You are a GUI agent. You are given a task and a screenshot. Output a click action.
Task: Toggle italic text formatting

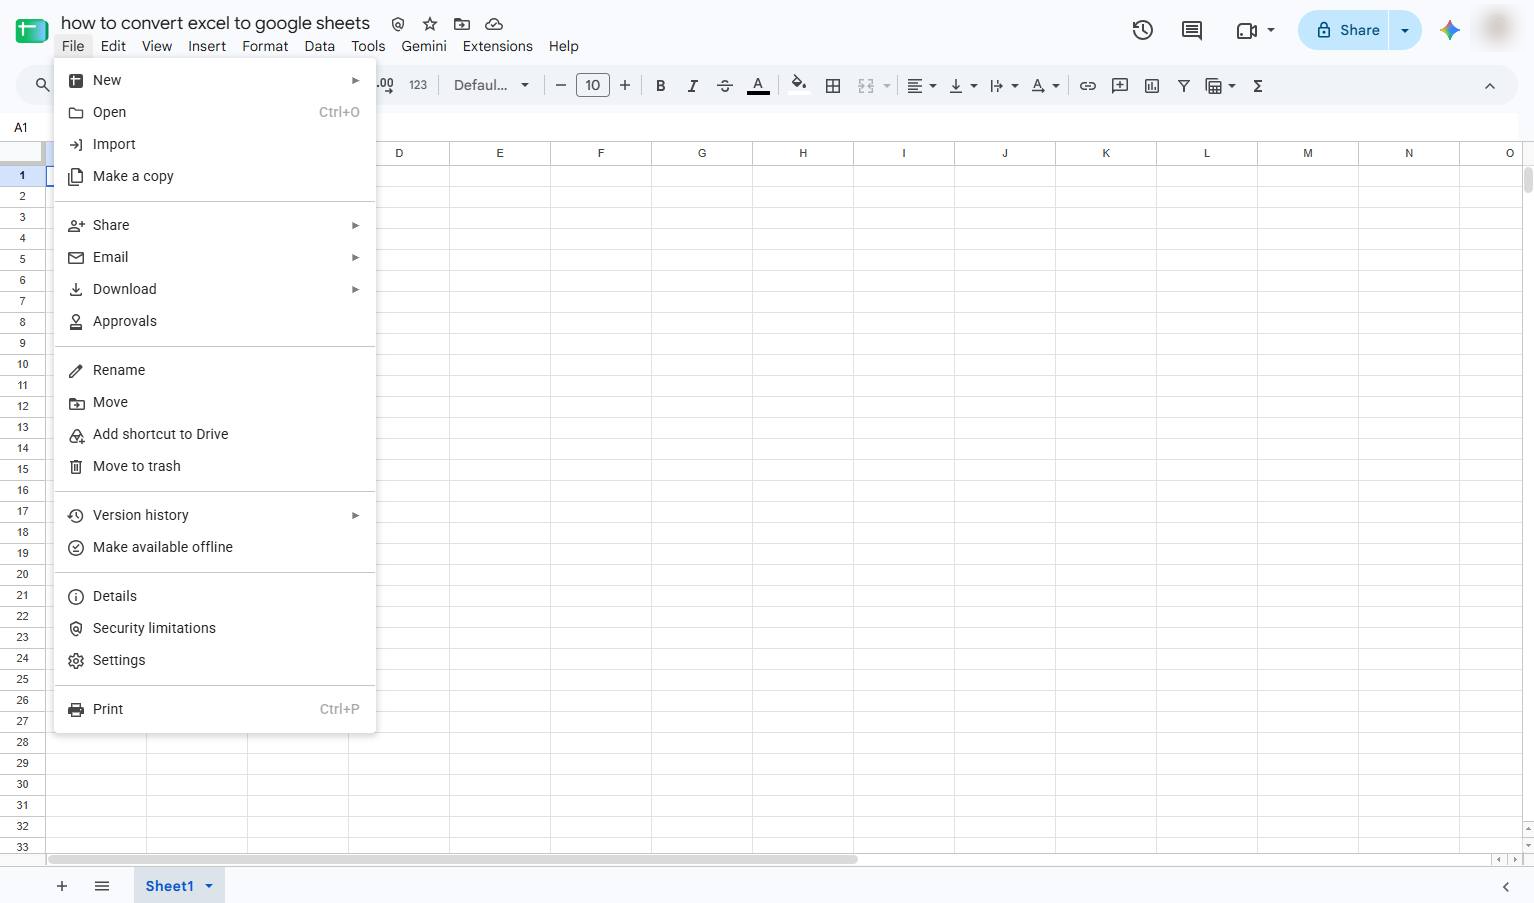(x=692, y=86)
